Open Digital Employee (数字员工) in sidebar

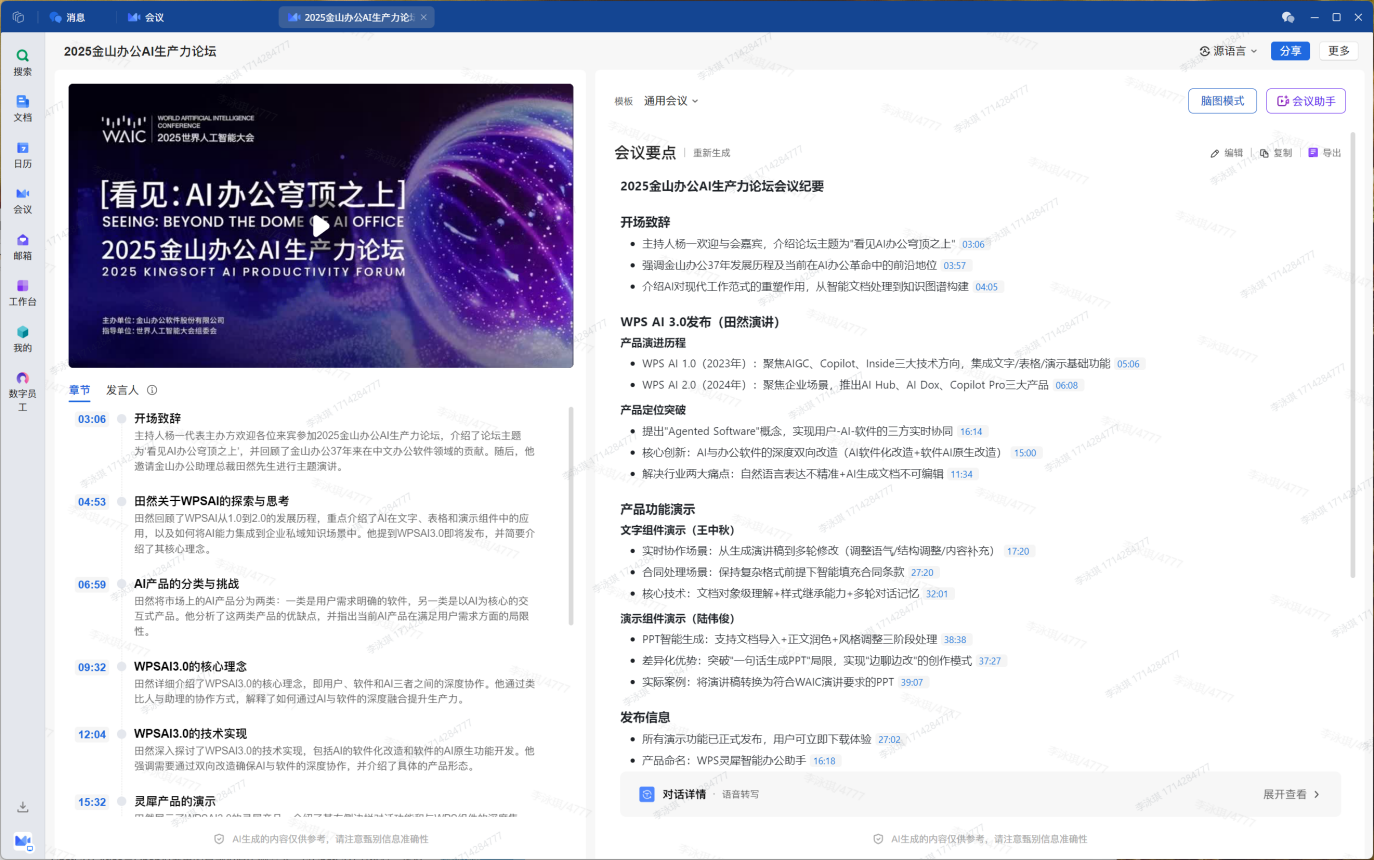[22, 391]
